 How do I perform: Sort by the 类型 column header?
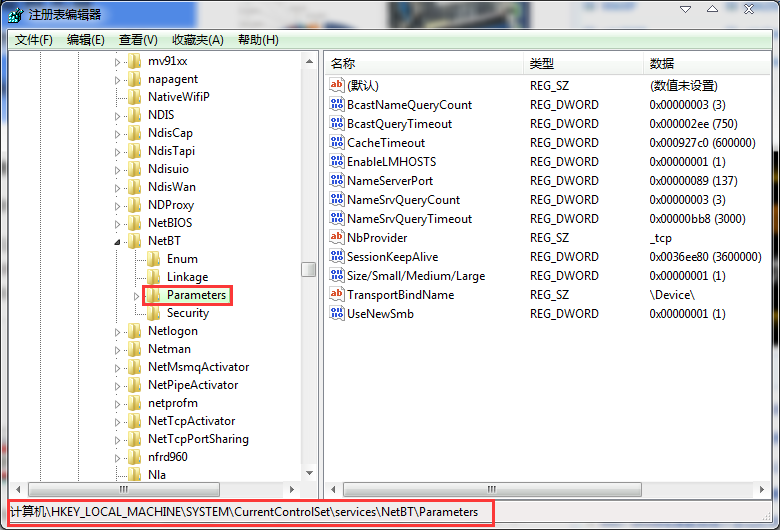coord(541,64)
